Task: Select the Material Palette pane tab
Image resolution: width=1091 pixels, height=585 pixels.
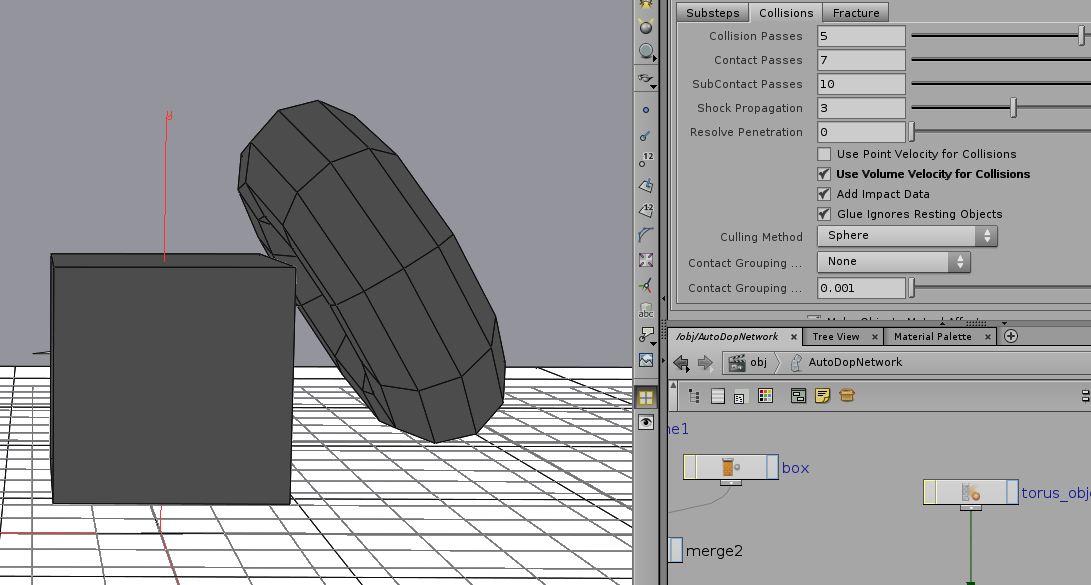Action: point(932,337)
